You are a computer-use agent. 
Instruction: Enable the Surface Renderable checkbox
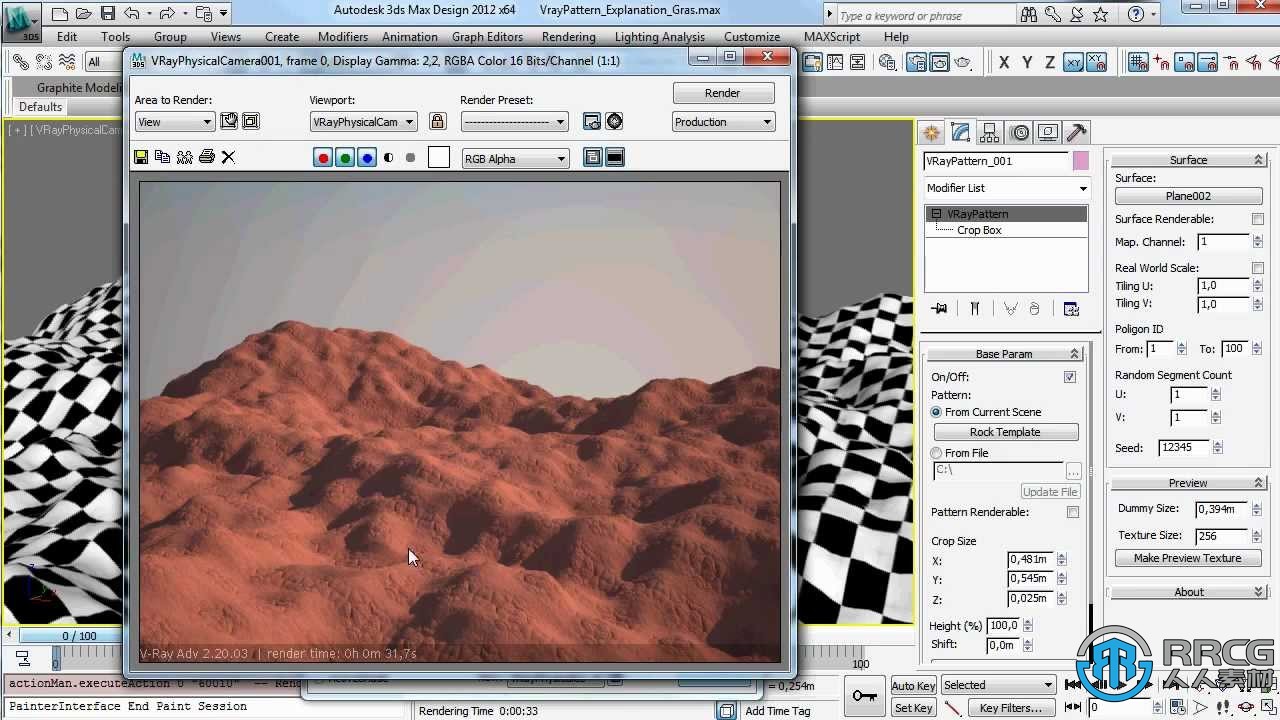[1258, 219]
